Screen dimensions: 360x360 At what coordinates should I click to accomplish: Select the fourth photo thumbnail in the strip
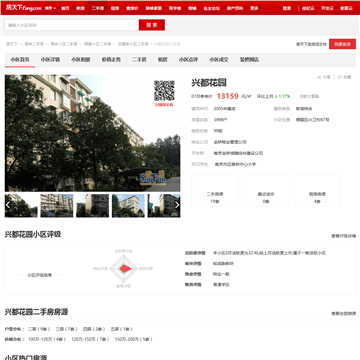[x=128, y=206]
